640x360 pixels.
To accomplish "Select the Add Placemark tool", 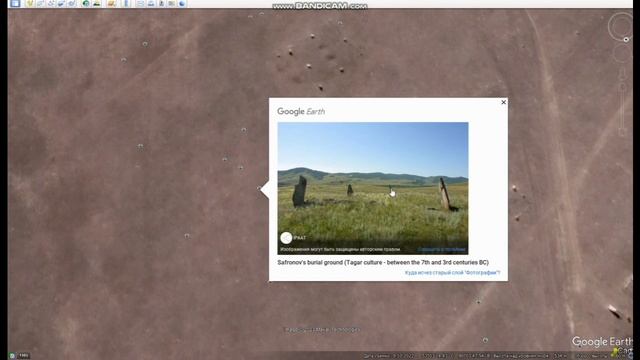I will (30, 3).
